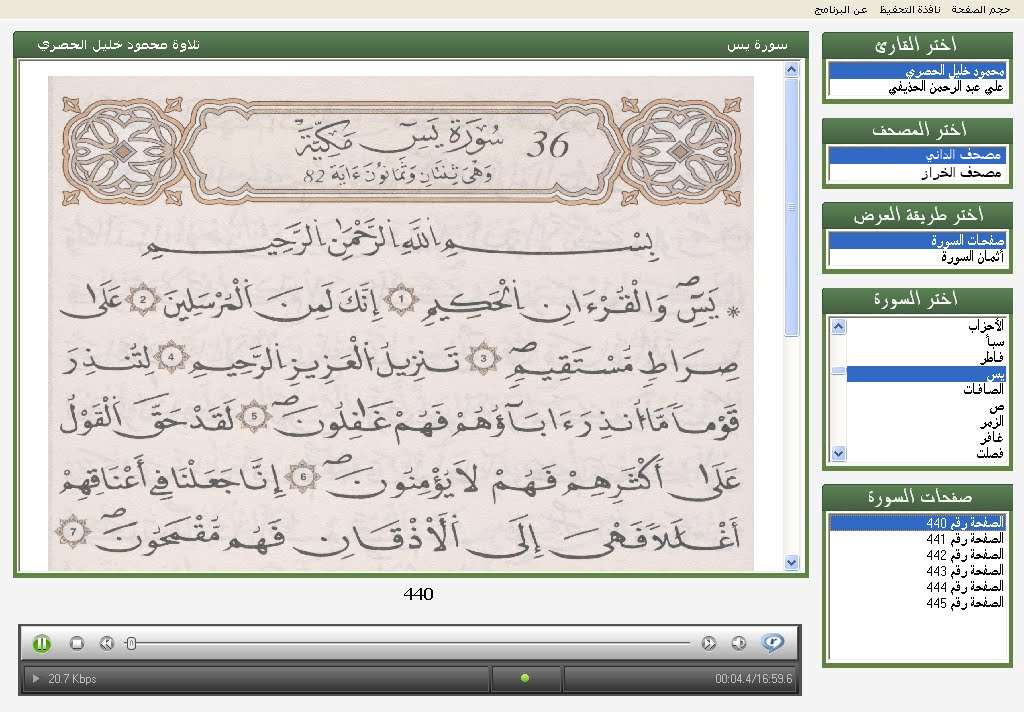This screenshot has height=712, width=1024.
Task: Open the عن البرنامج menu
Action: pyautogui.click(x=841, y=10)
